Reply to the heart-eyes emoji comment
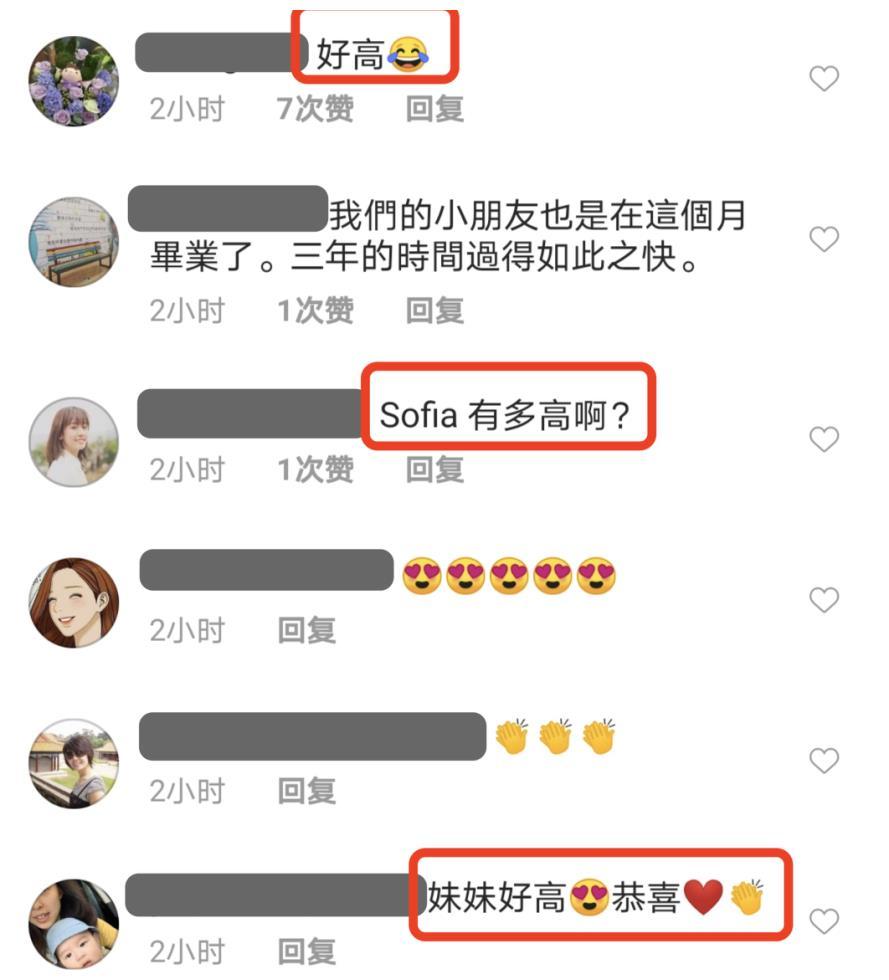889x980 pixels. click(306, 631)
